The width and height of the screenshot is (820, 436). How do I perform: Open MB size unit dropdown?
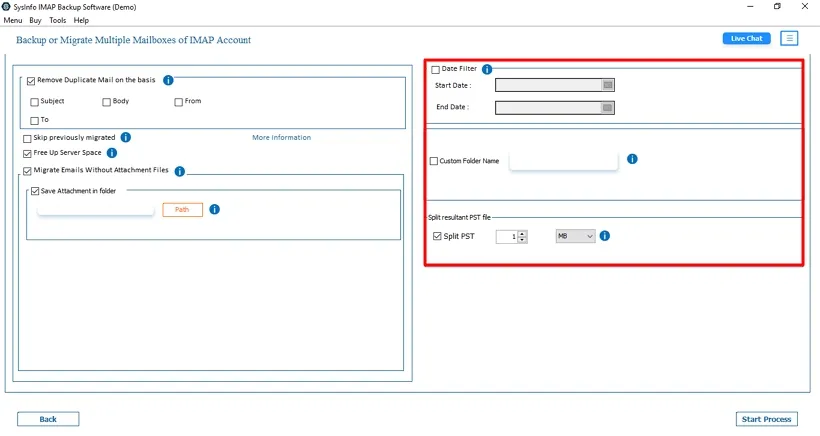coord(575,236)
